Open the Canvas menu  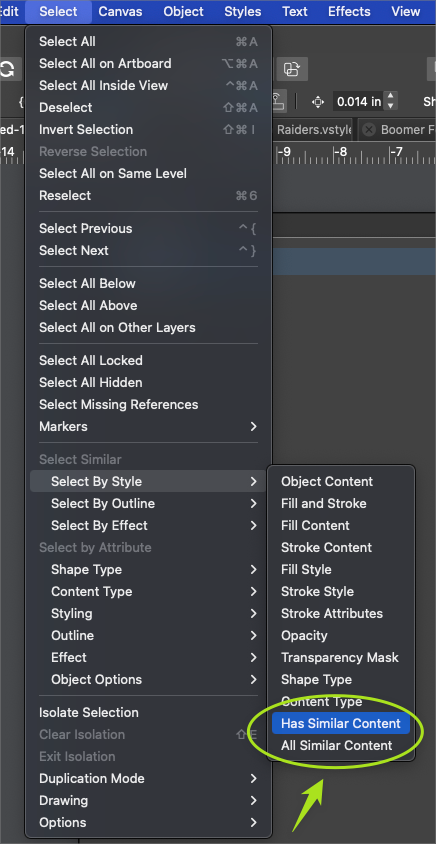point(120,11)
